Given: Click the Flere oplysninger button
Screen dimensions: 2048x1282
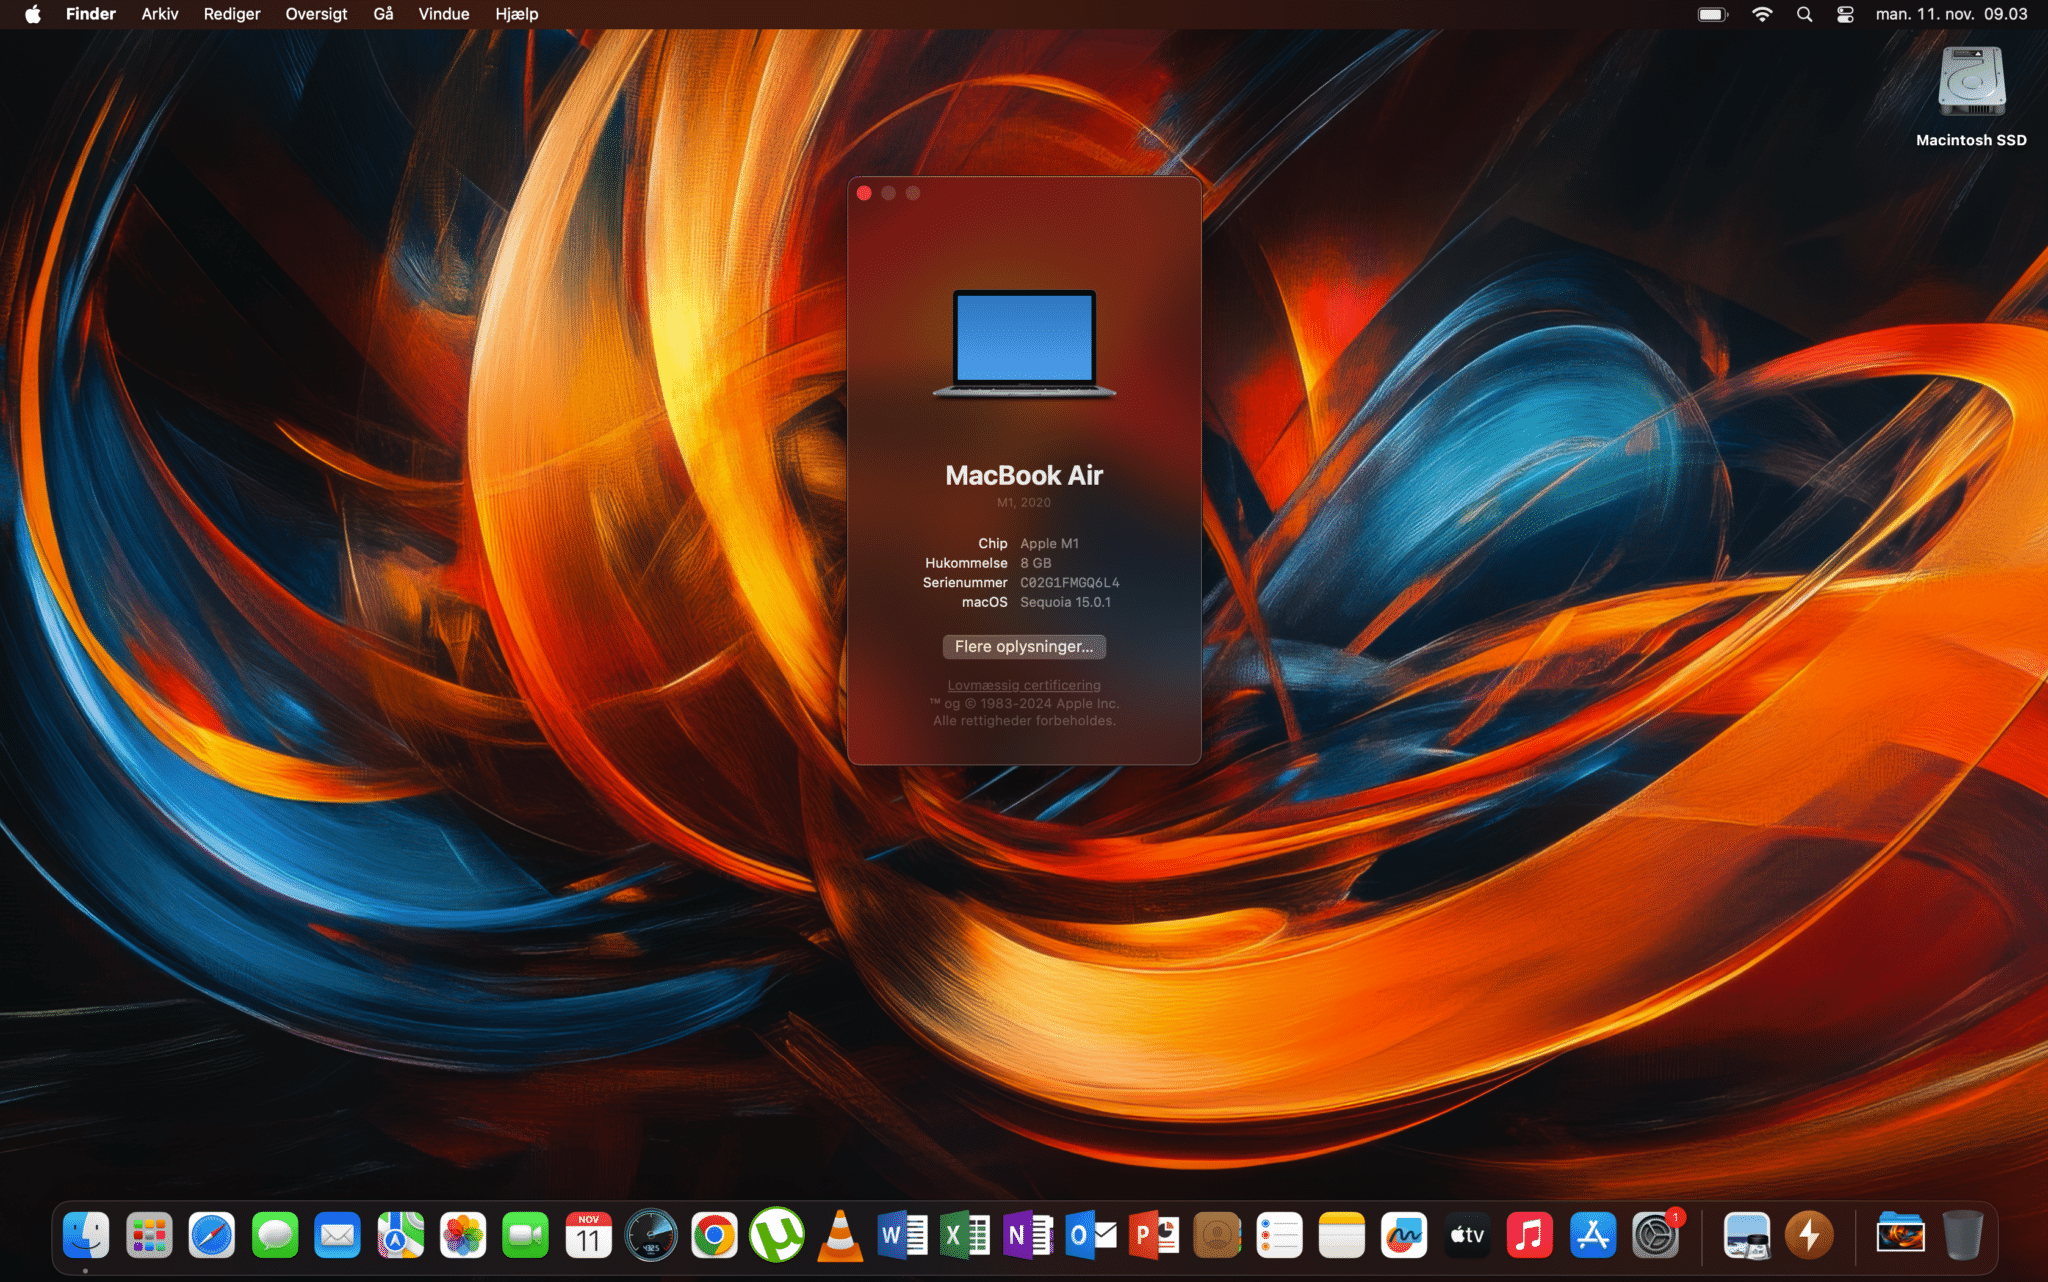Looking at the screenshot, I should pos(1023,646).
